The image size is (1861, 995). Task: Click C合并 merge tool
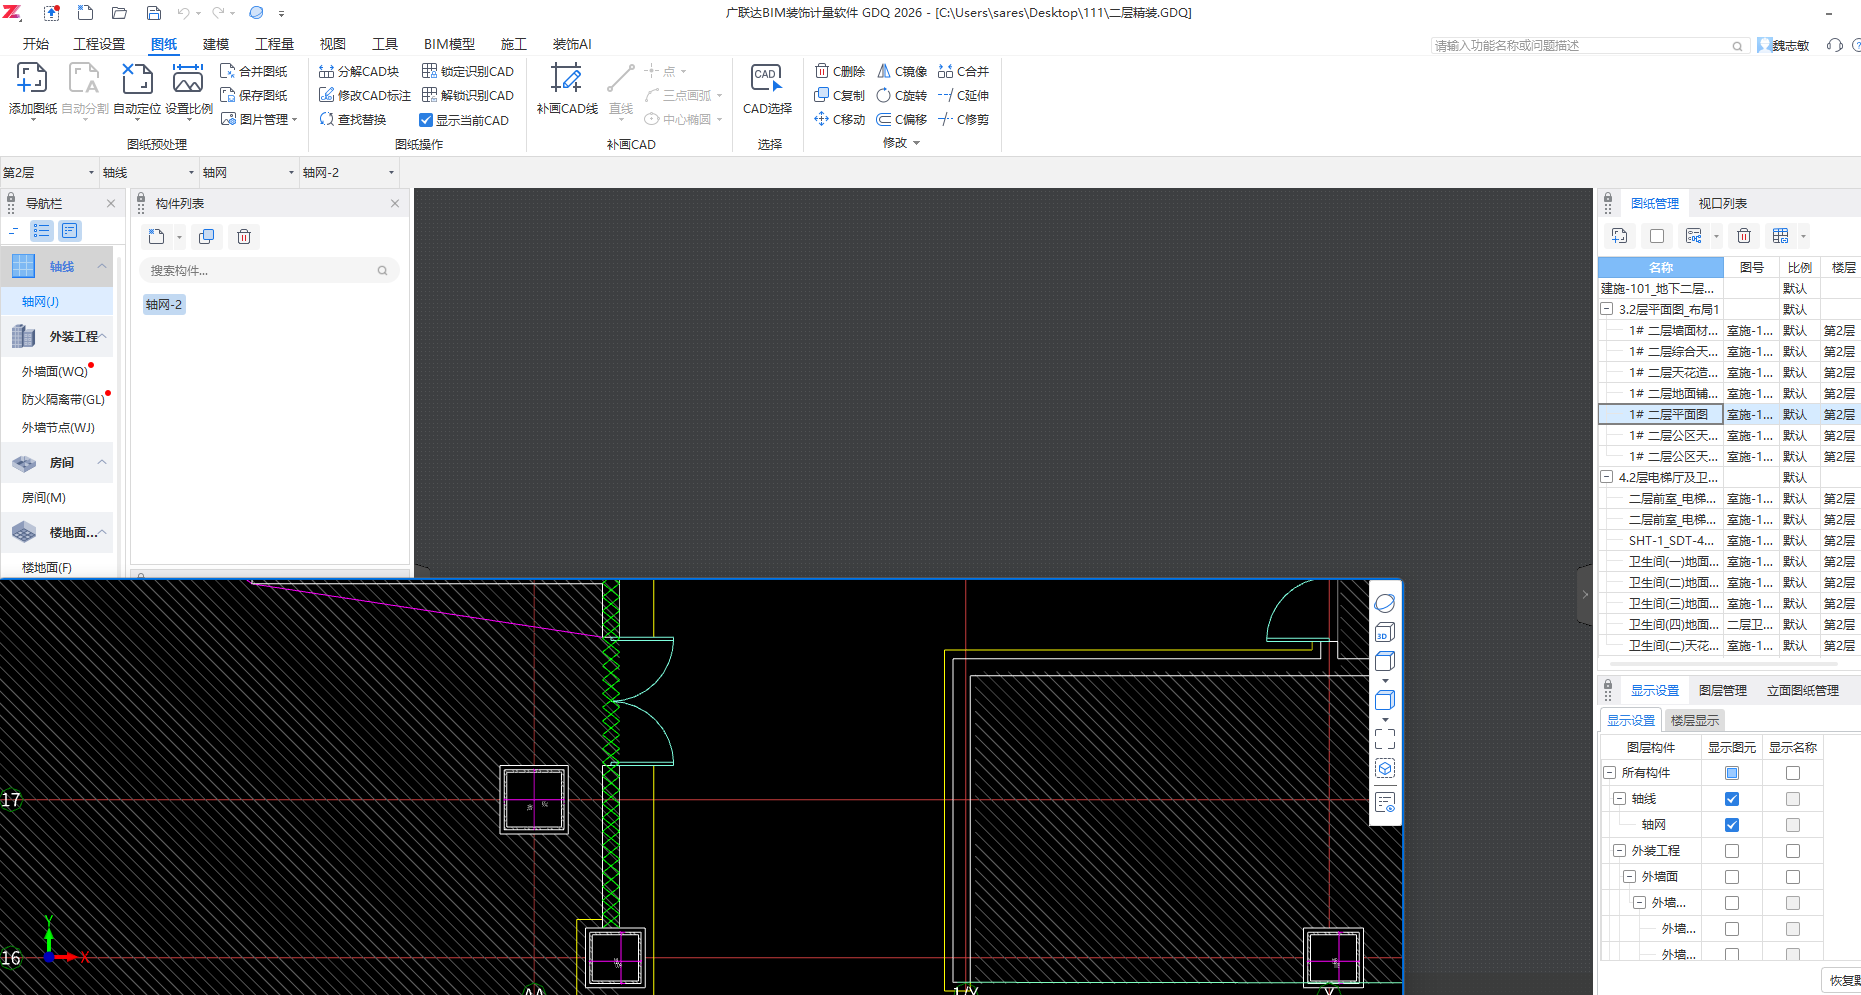pos(964,71)
